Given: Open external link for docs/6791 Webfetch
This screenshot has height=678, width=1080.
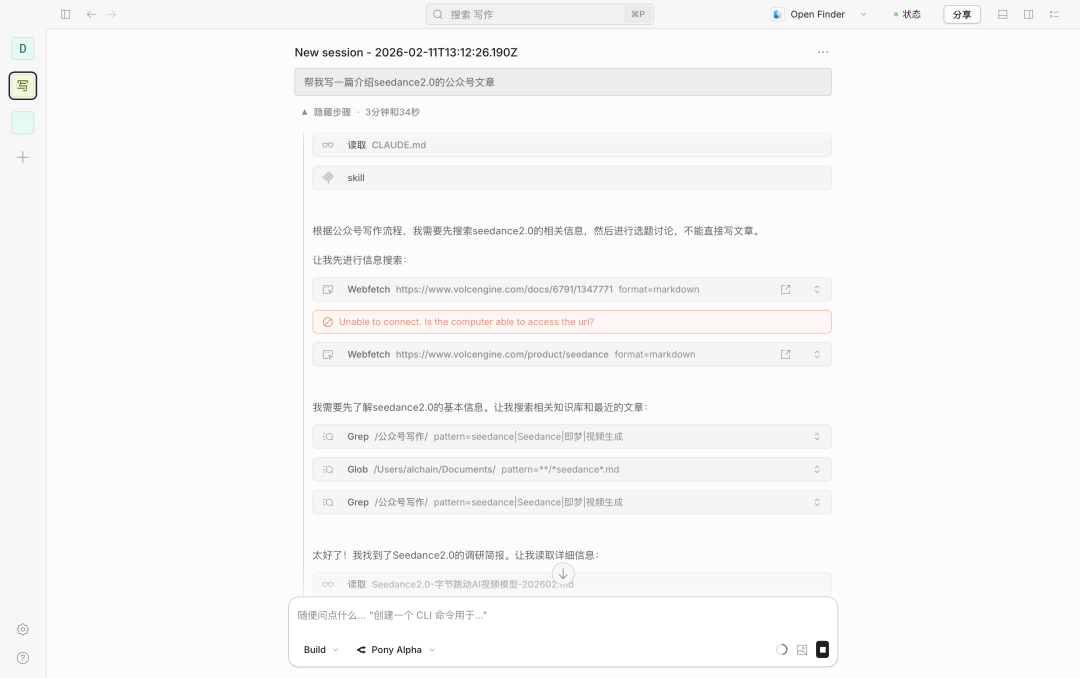Looking at the screenshot, I should click(785, 289).
